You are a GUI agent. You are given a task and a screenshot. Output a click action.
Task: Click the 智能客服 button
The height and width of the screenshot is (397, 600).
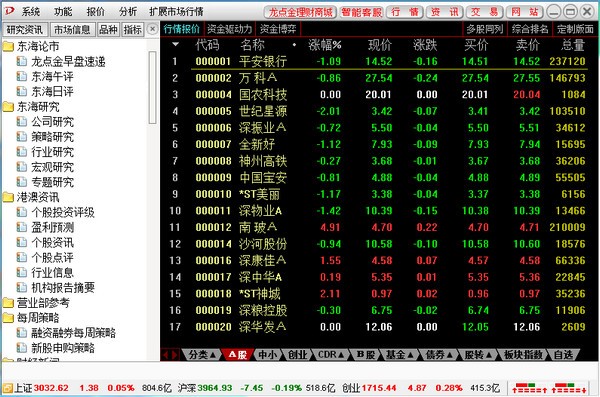tap(362, 12)
